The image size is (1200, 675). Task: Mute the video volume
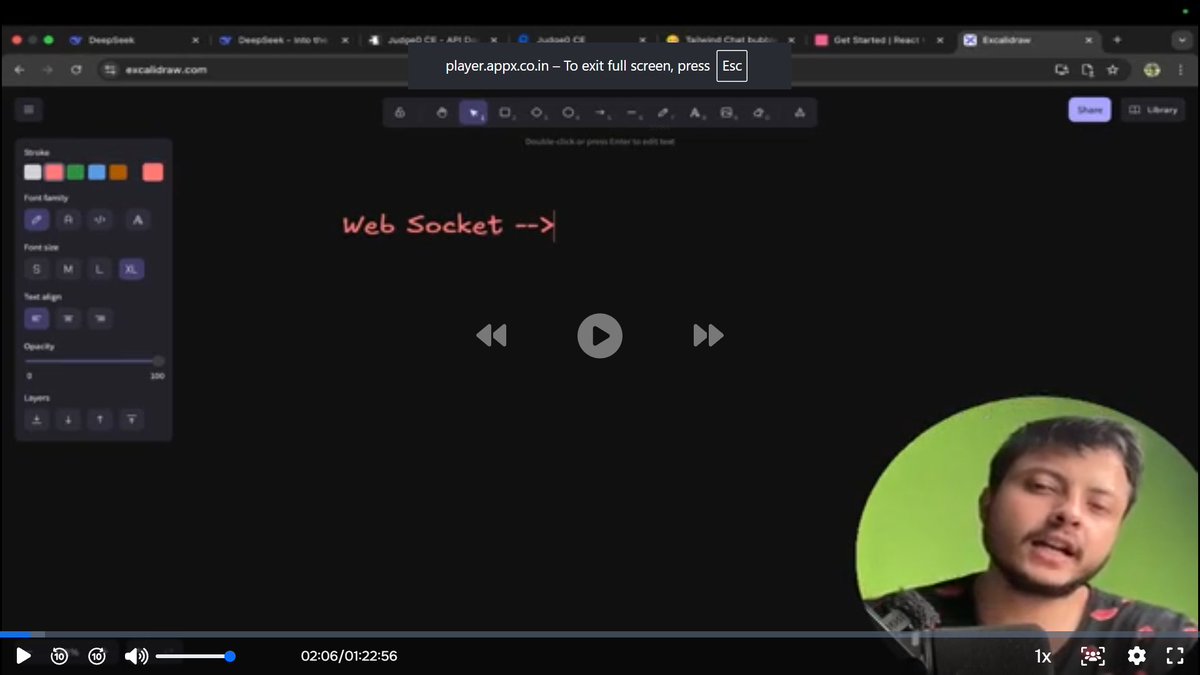136,656
